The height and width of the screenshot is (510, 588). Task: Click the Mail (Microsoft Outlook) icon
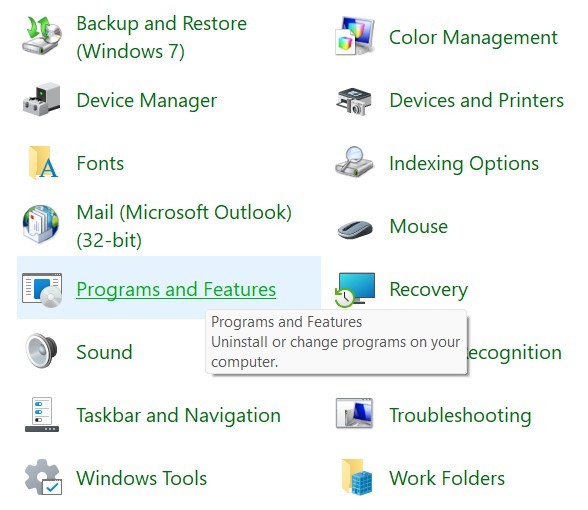41,224
